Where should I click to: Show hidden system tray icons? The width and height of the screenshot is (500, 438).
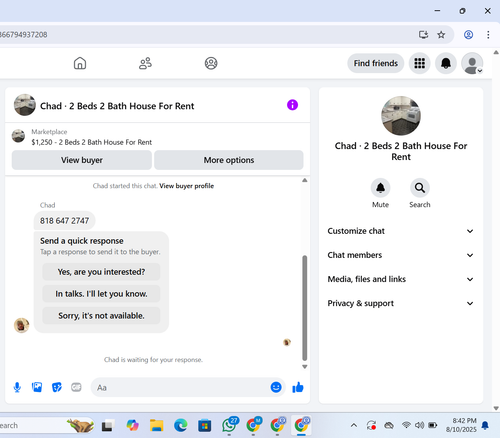tap(354, 425)
